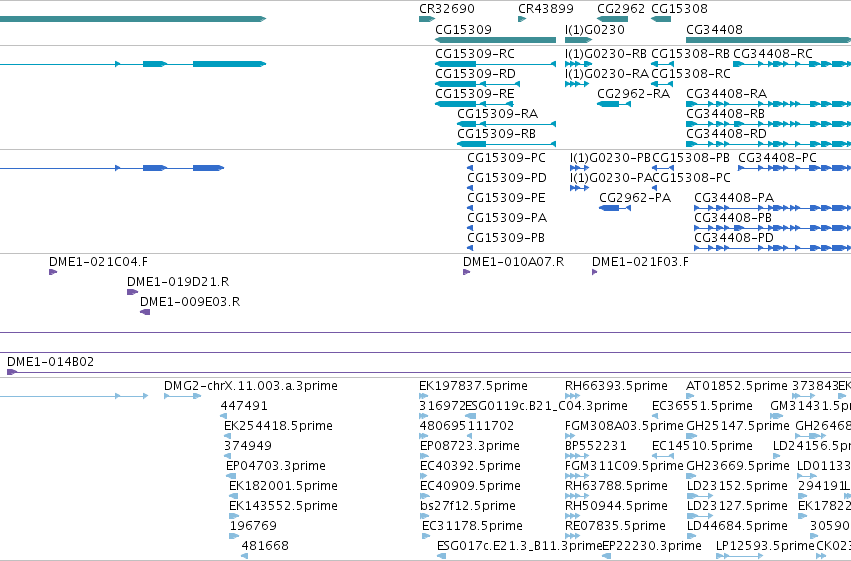
Task: Select transcript CG15309-RA
Action: point(506,124)
